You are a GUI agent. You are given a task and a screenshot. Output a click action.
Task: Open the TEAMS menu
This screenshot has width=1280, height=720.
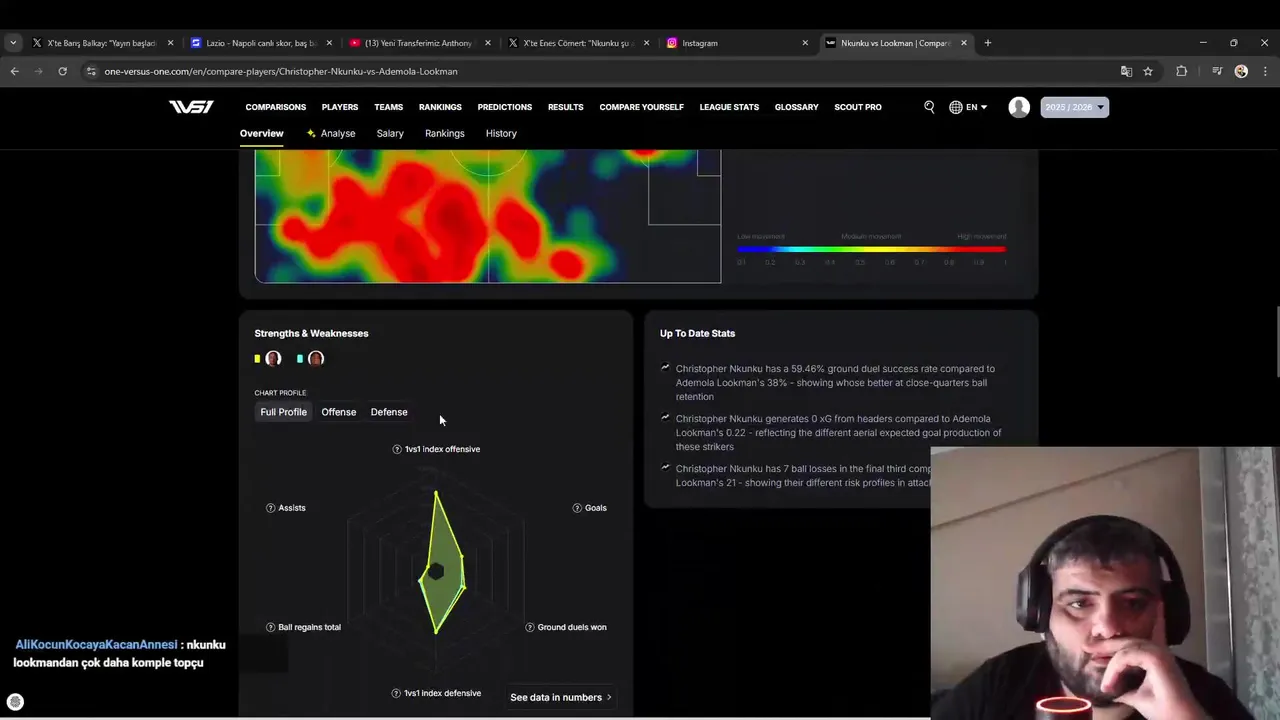pos(389,107)
